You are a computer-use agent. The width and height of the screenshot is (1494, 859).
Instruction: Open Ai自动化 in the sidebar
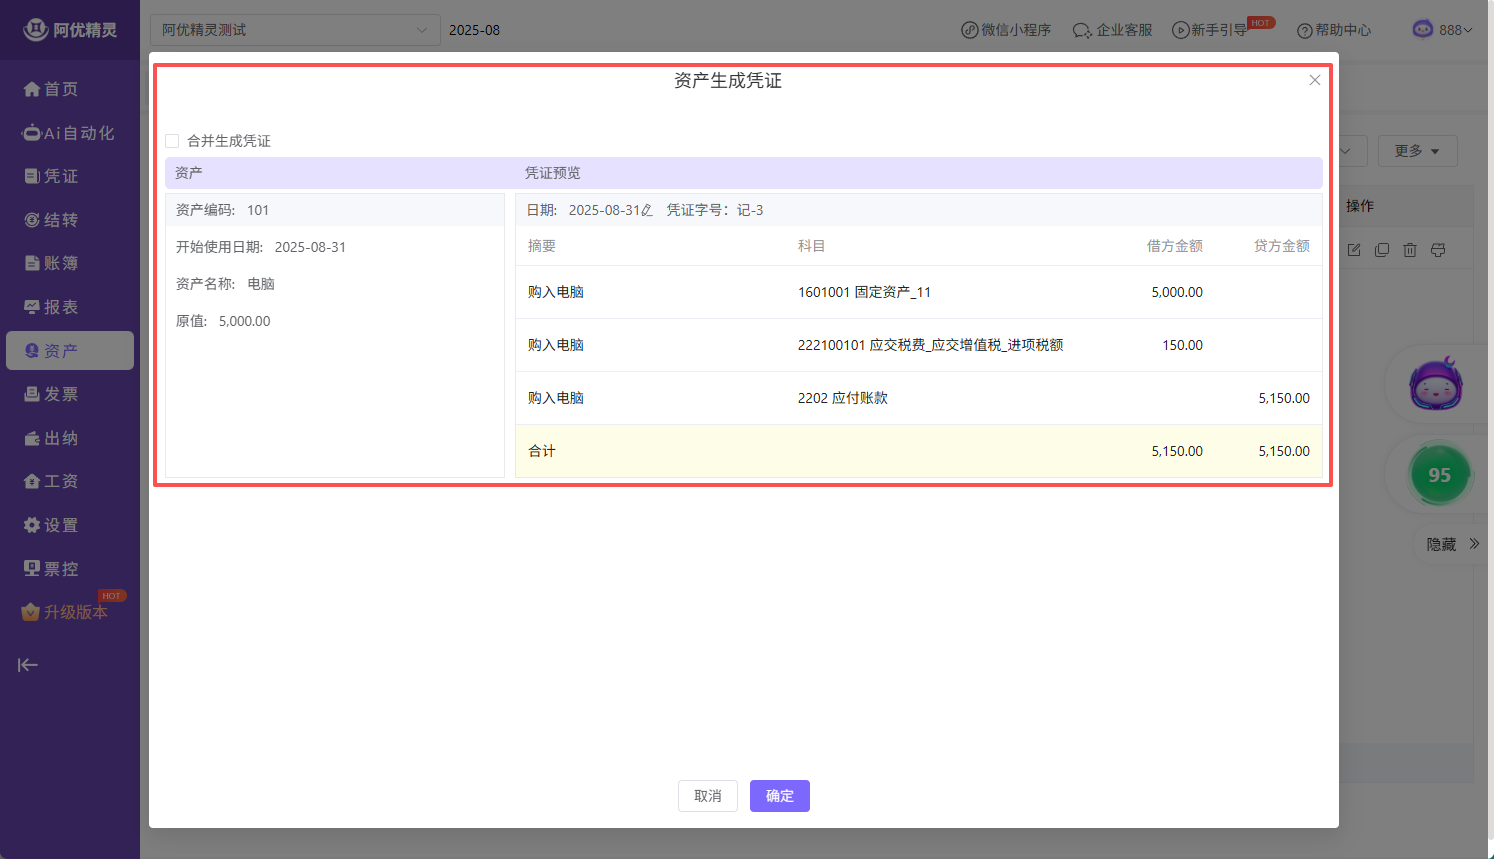68,133
